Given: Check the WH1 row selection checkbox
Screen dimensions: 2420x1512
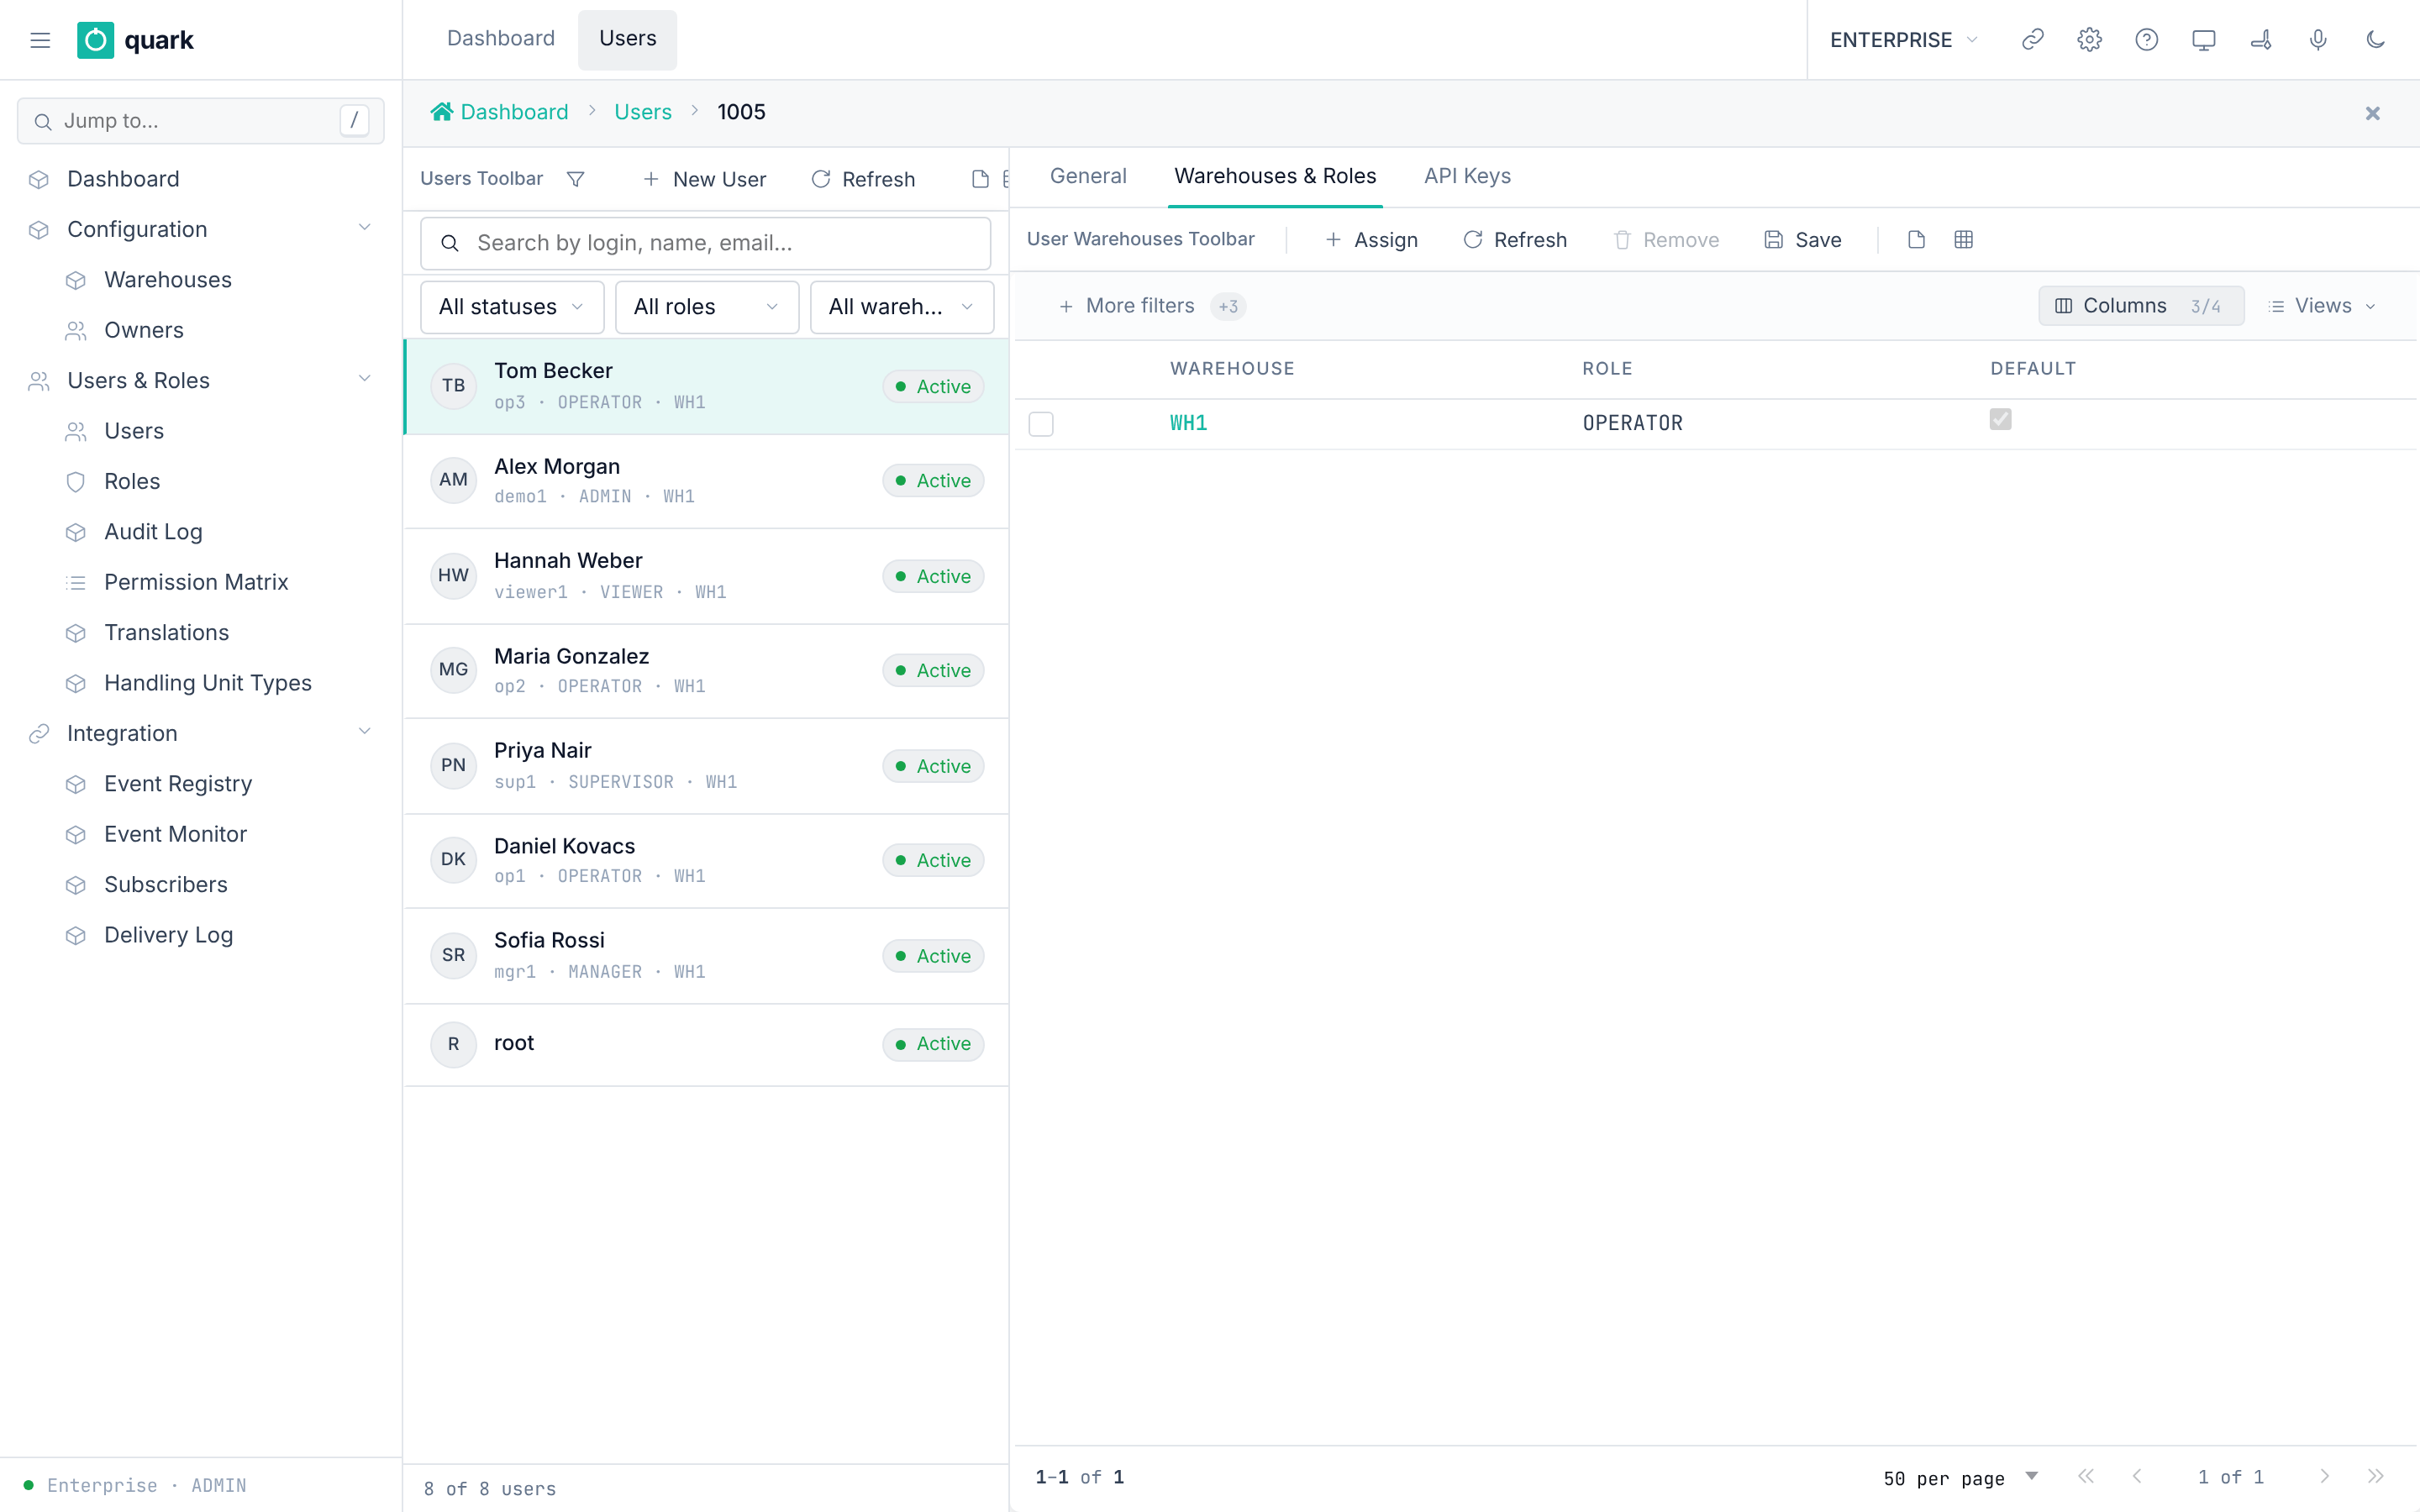Looking at the screenshot, I should pos(1041,424).
